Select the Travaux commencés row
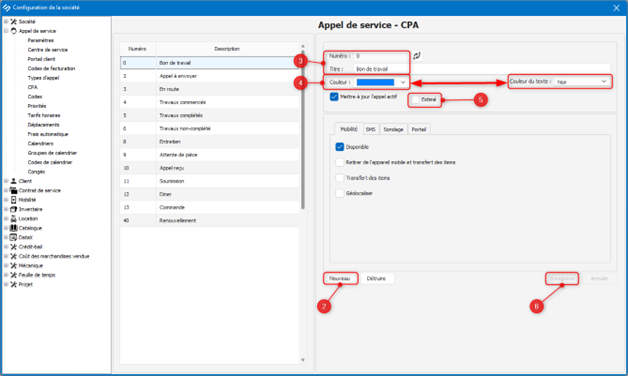This screenshot has width=628, height=376. 209,102
